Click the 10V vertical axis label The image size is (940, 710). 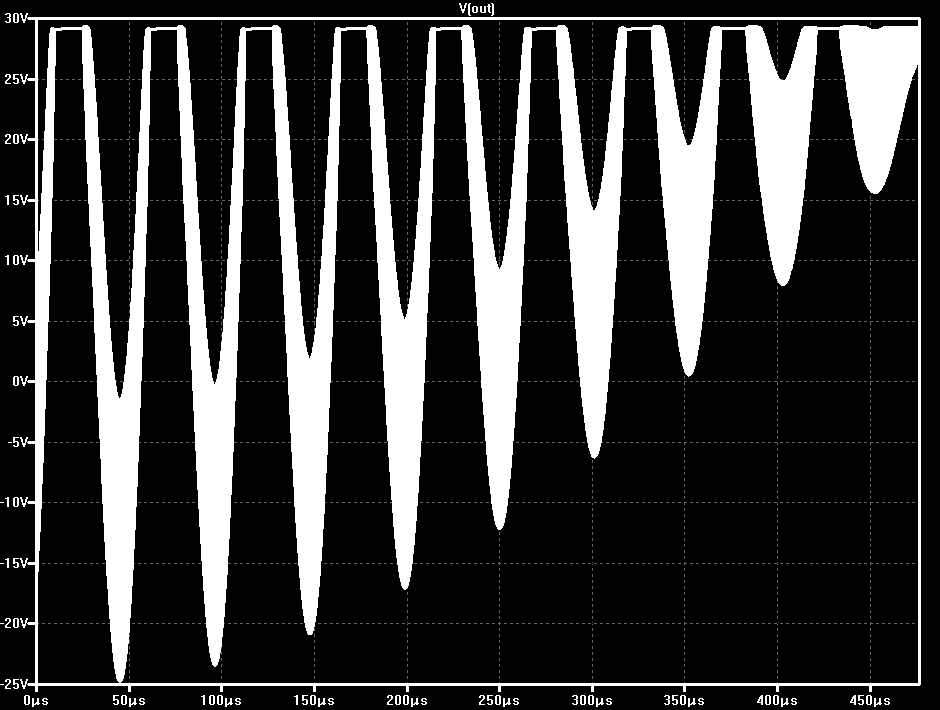[16, 261]
